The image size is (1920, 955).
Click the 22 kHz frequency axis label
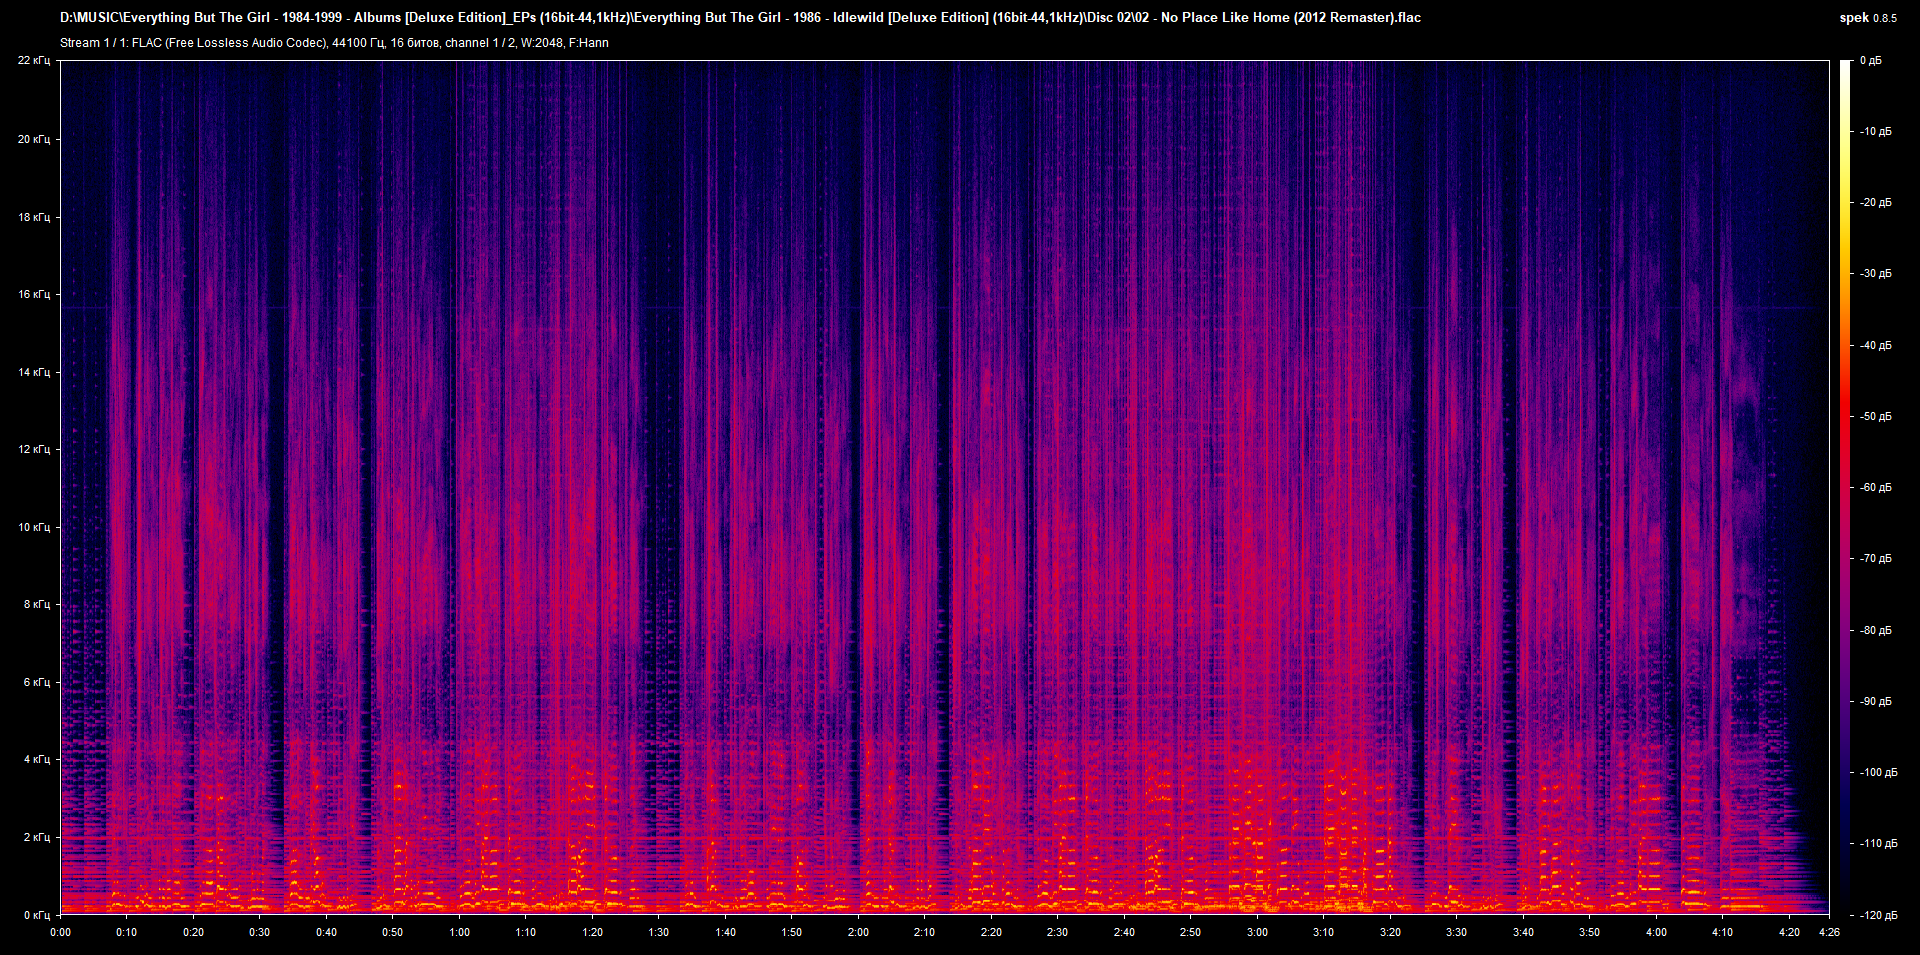click(x=34, y=61)
